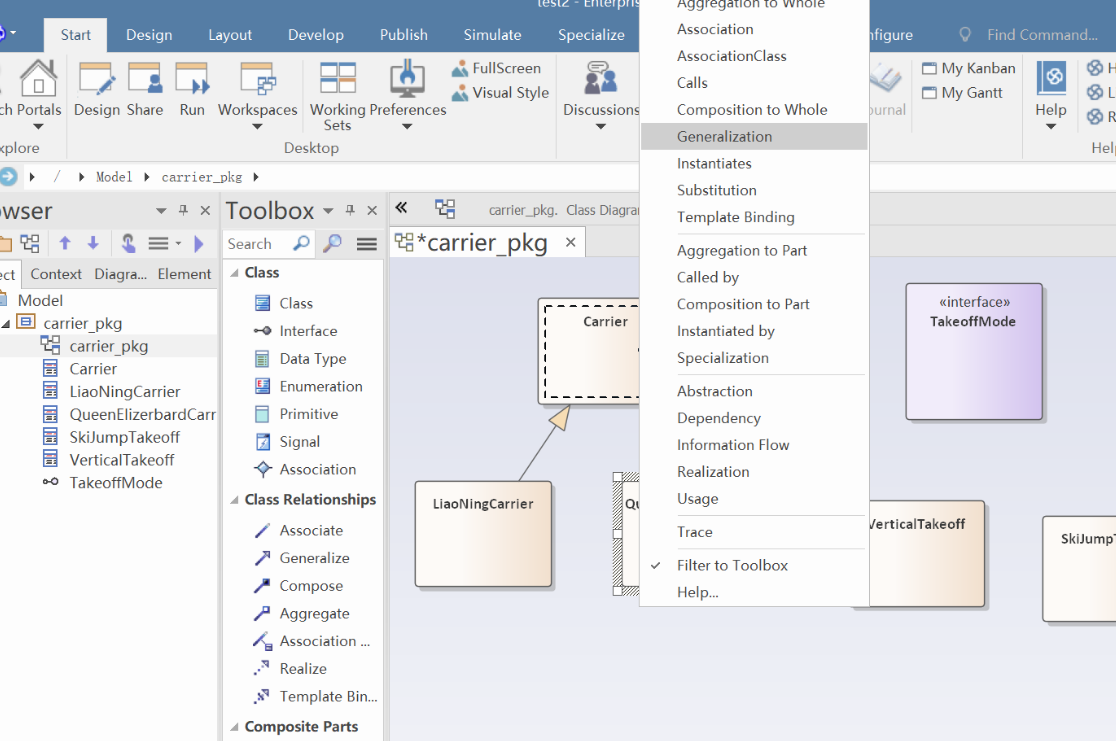Expand the Help dropdown arrow

pos(1051,127)
